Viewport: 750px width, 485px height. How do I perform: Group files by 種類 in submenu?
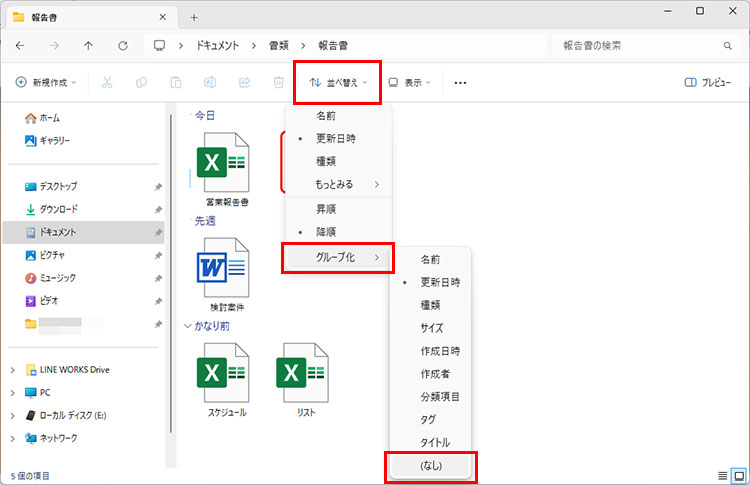[x=431, y=305]
